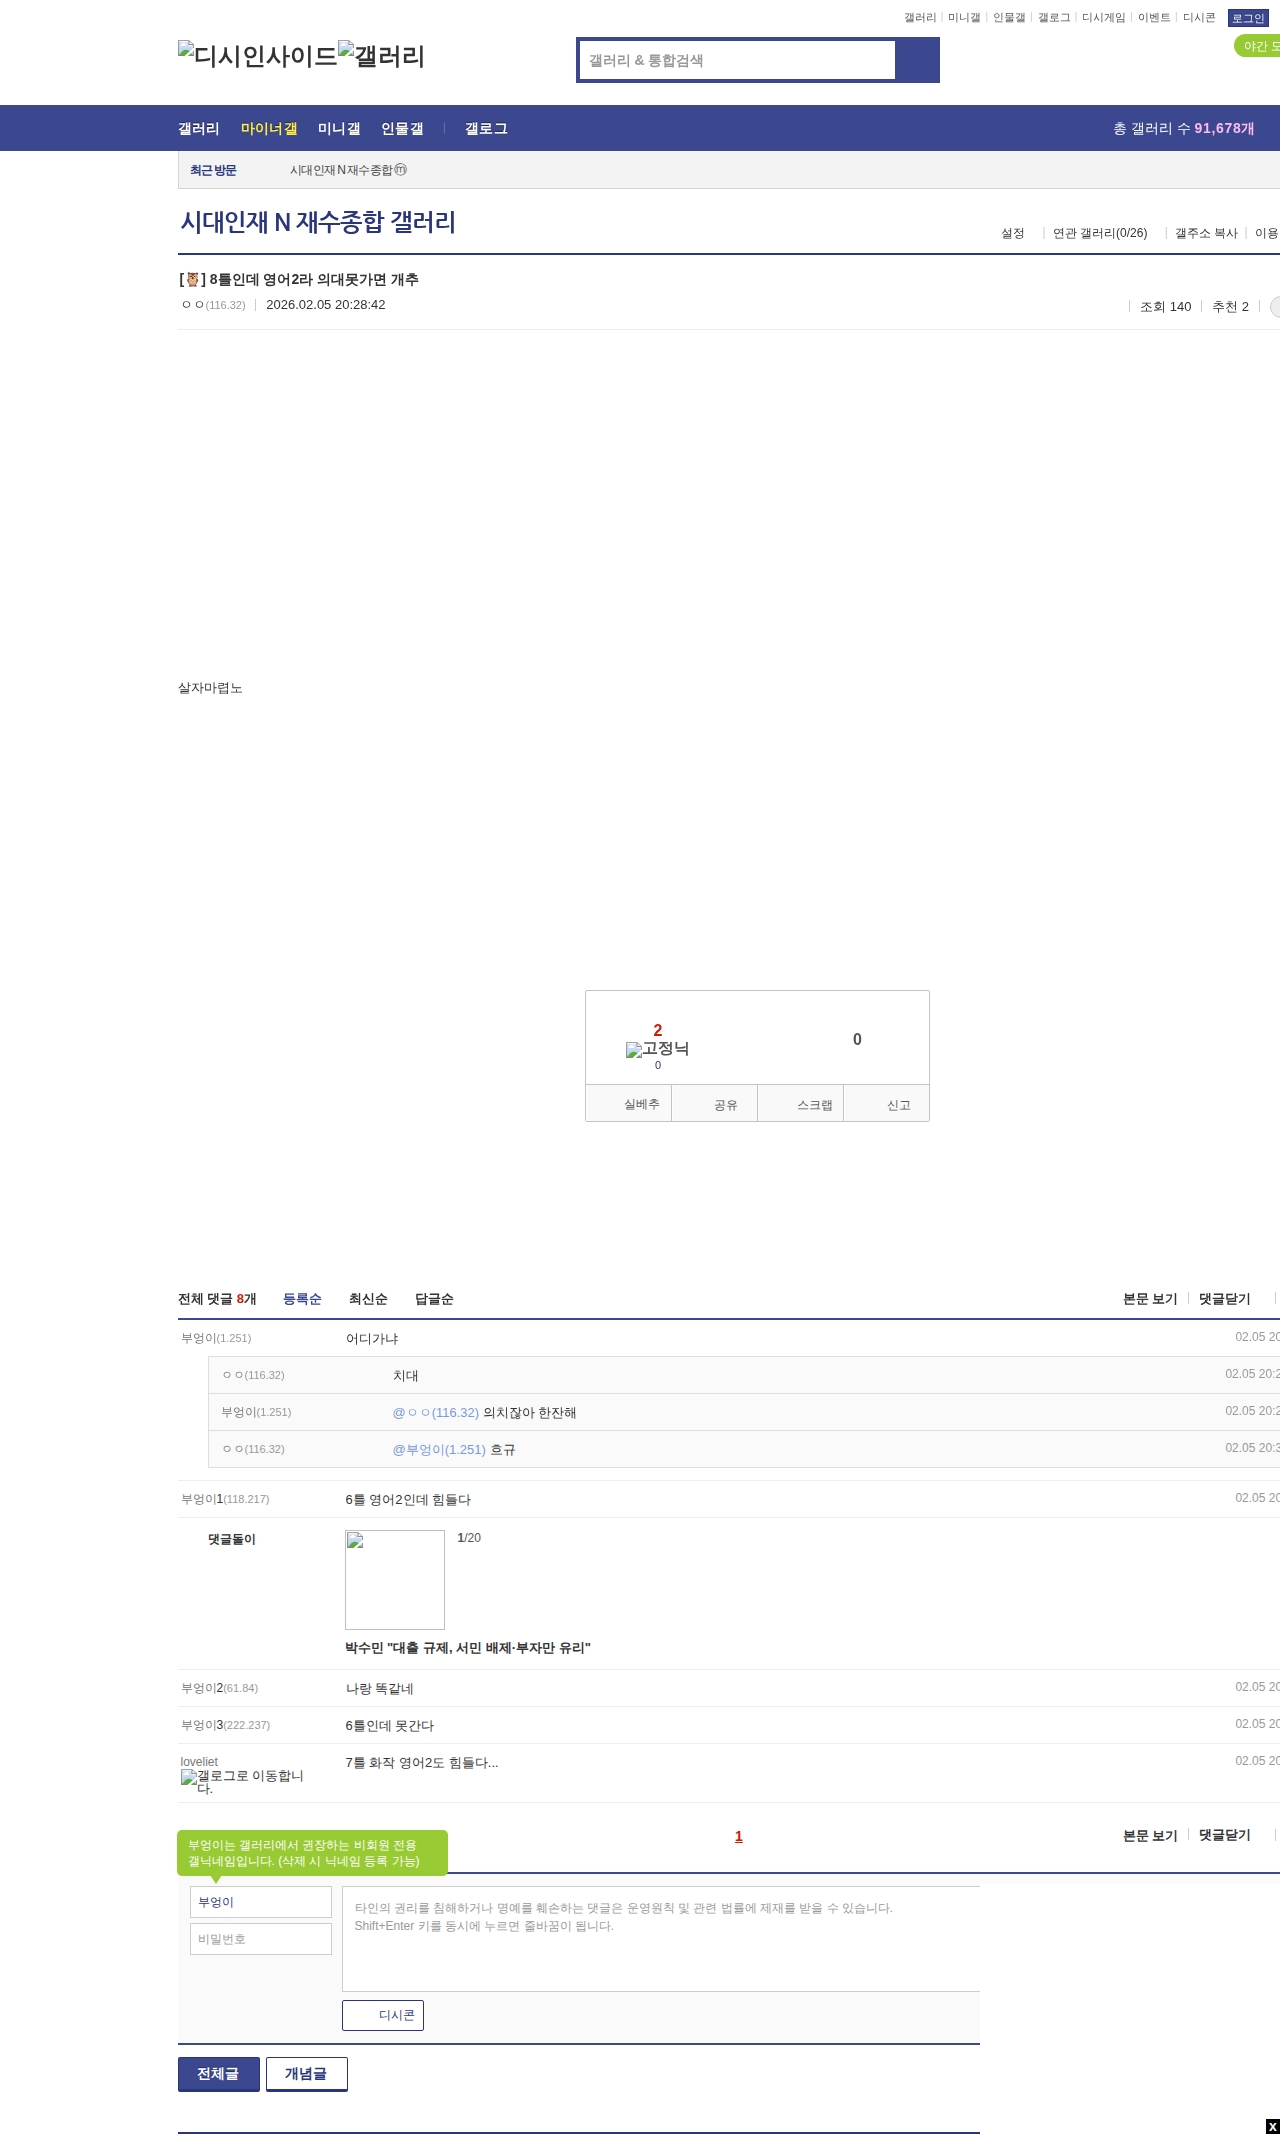Click the 스크랩 scrap button
Image resolution: width=1280 pixels, height=2134 pixels.
(801, 1104)
